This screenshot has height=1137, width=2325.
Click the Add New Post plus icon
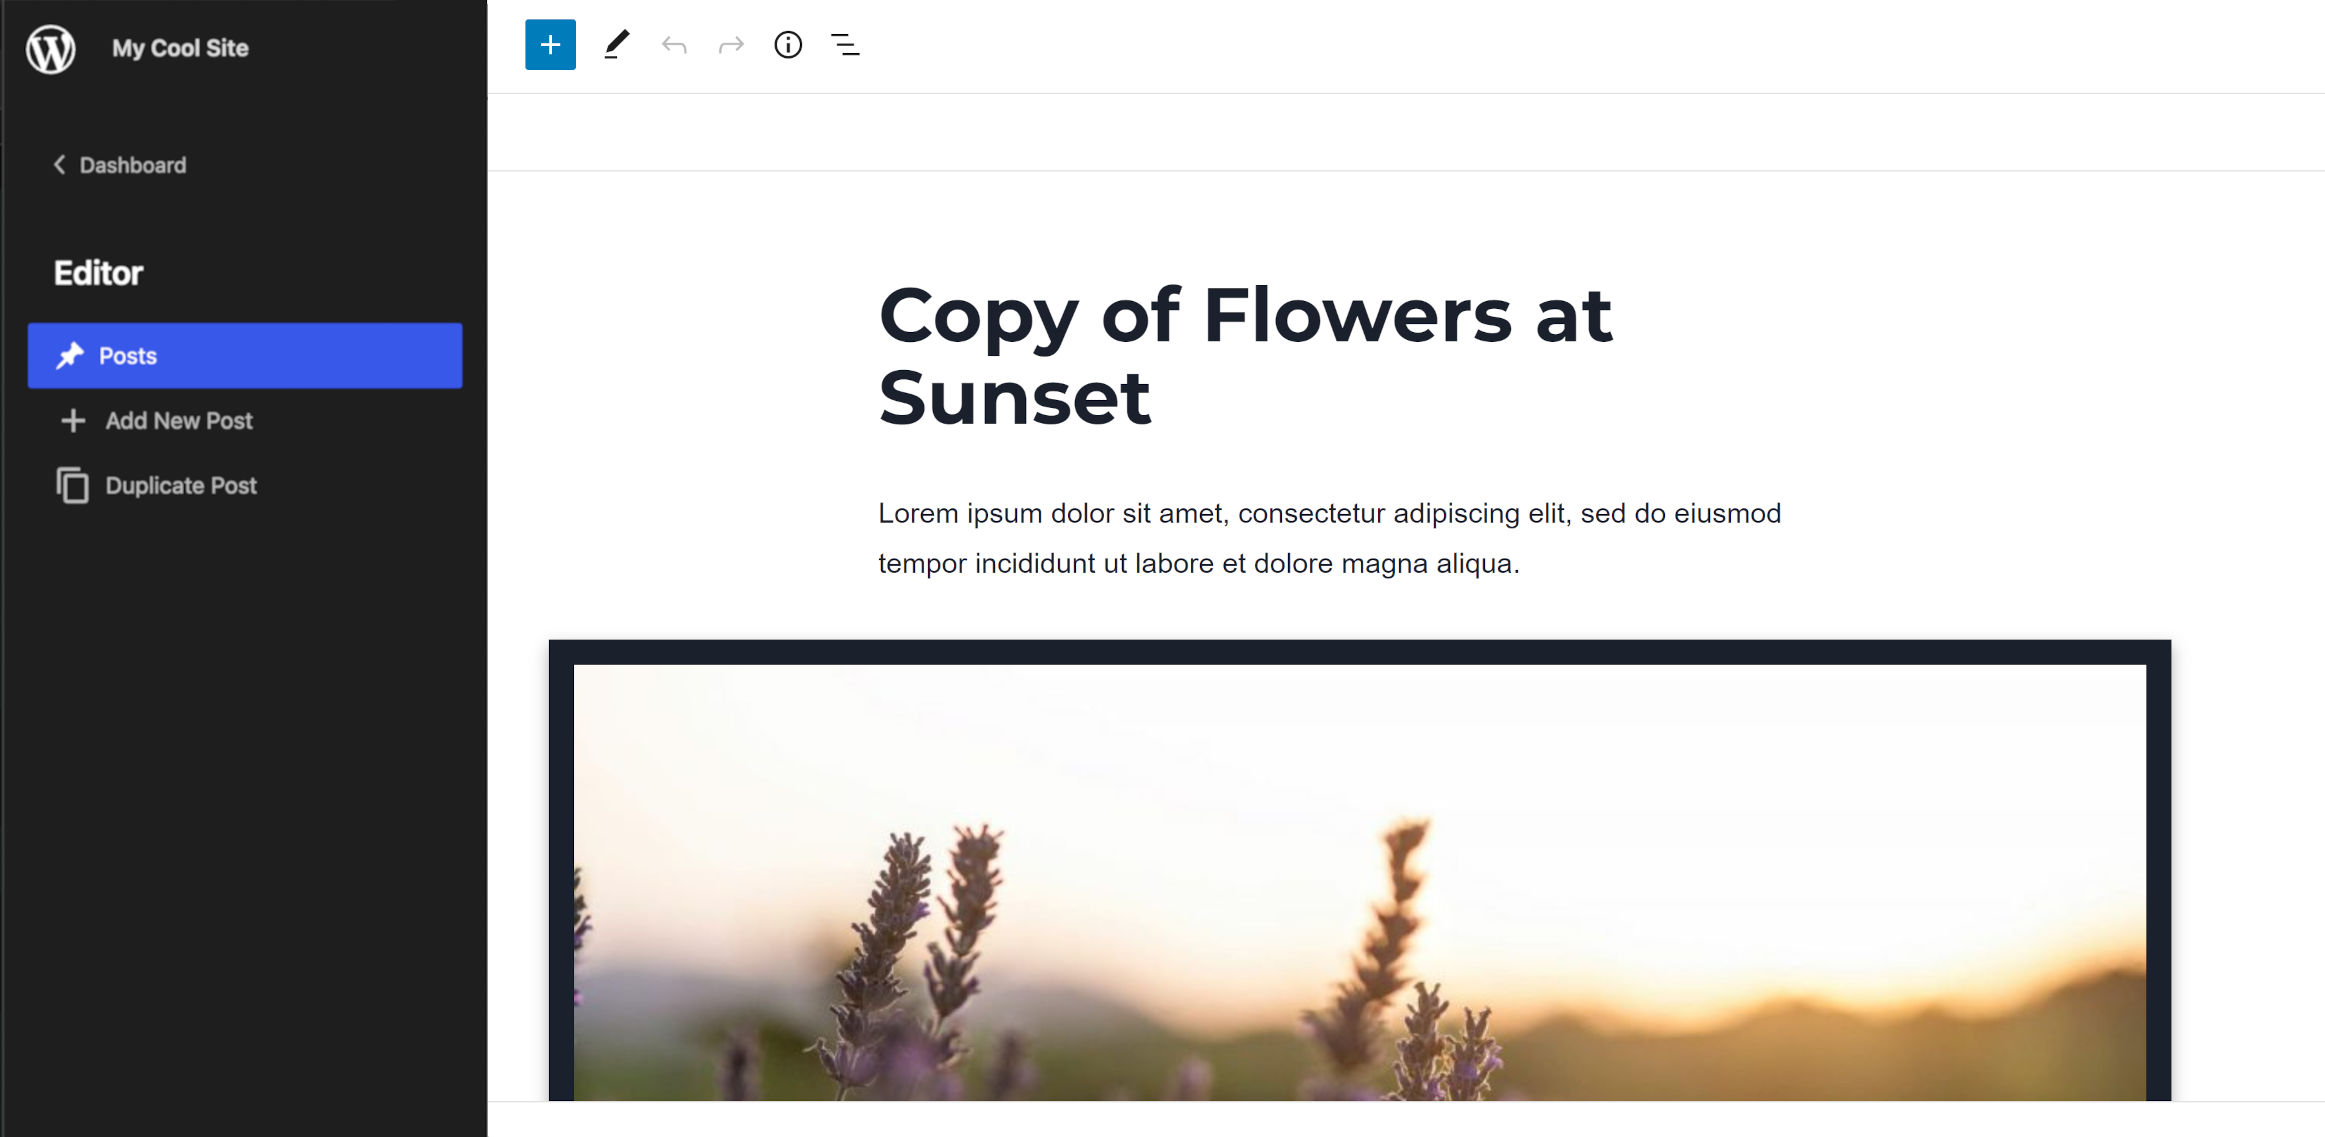point(72,420)
